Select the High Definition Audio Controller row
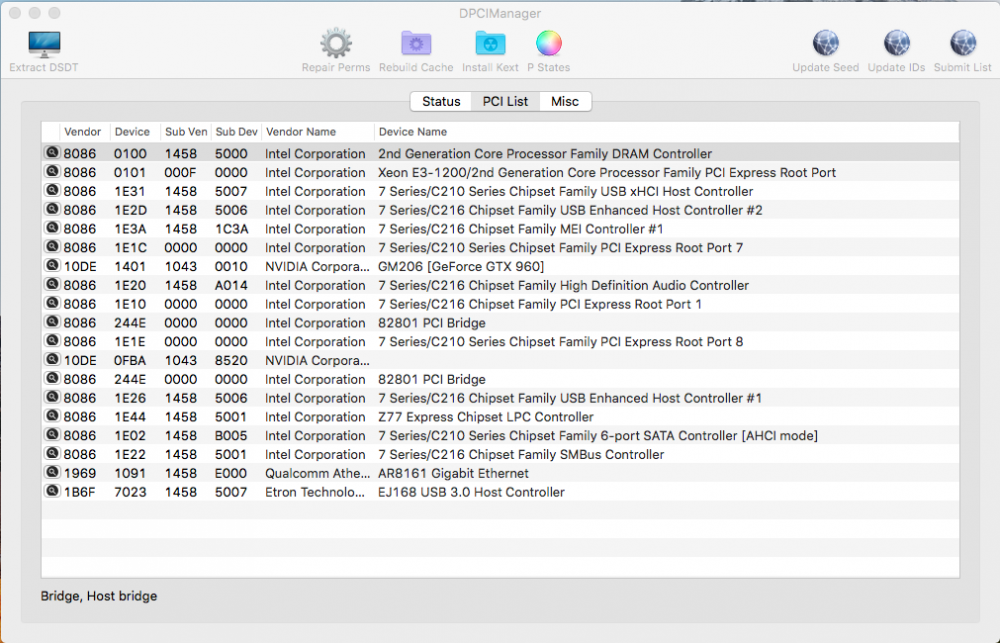The width and height of the screenshot is (1000, 643). pos(500,285)
